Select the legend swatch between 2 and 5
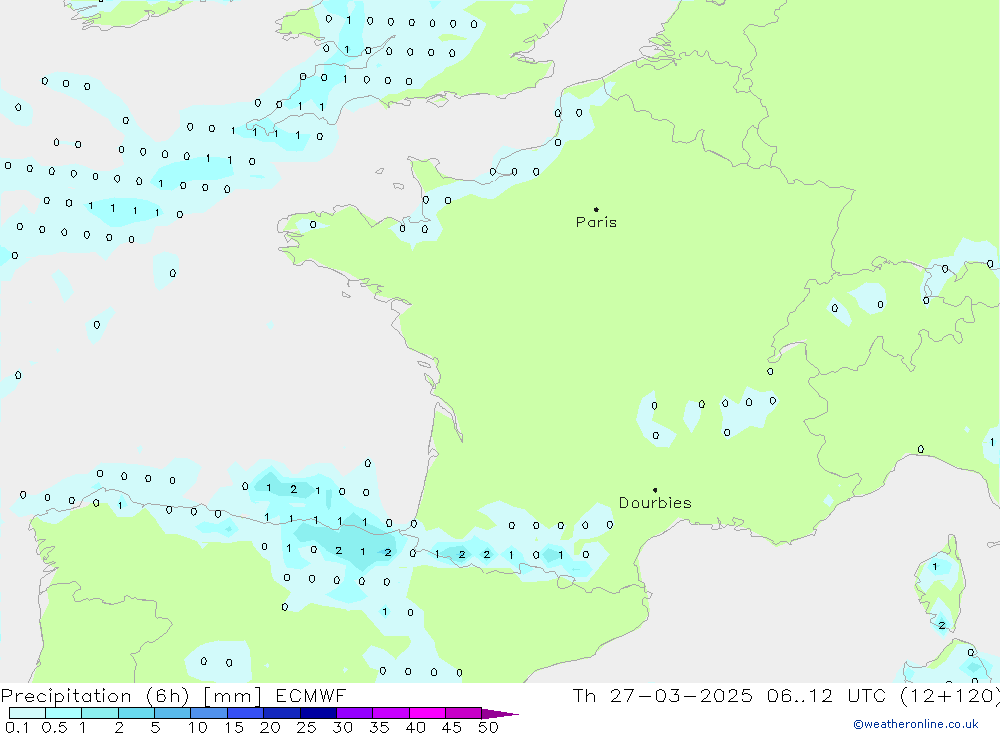This screenshot has height=733, width=1000. (x=136, y=713)
